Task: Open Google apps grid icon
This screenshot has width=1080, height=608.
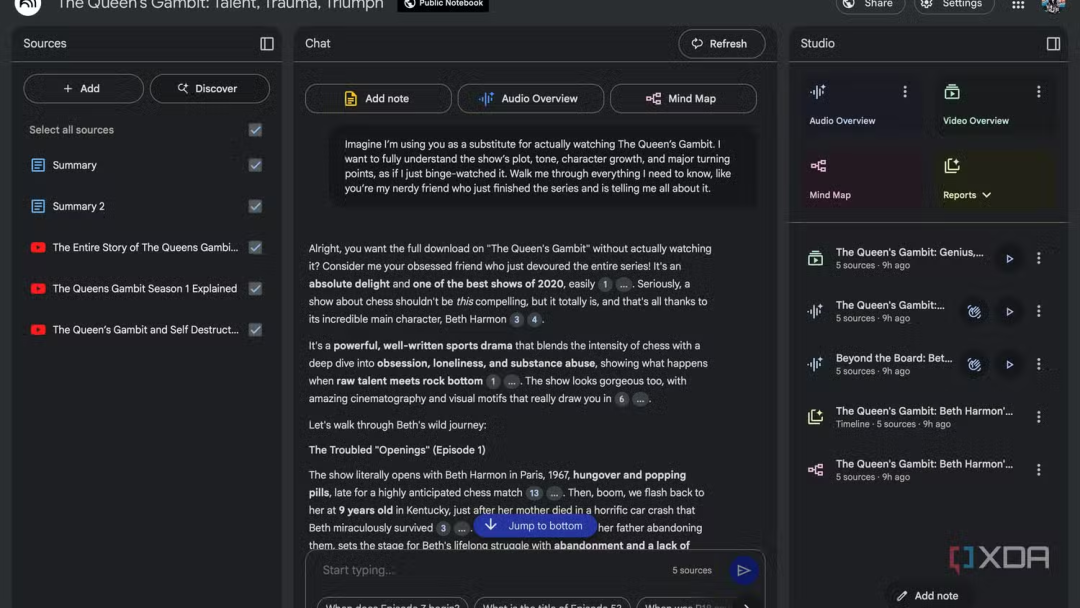Action: (1018, 5)
